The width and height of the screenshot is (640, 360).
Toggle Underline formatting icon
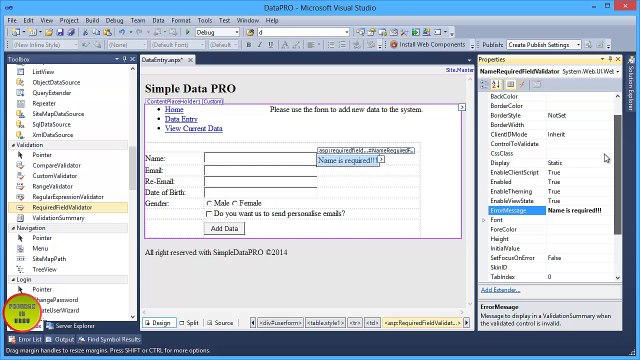[270, 45]
